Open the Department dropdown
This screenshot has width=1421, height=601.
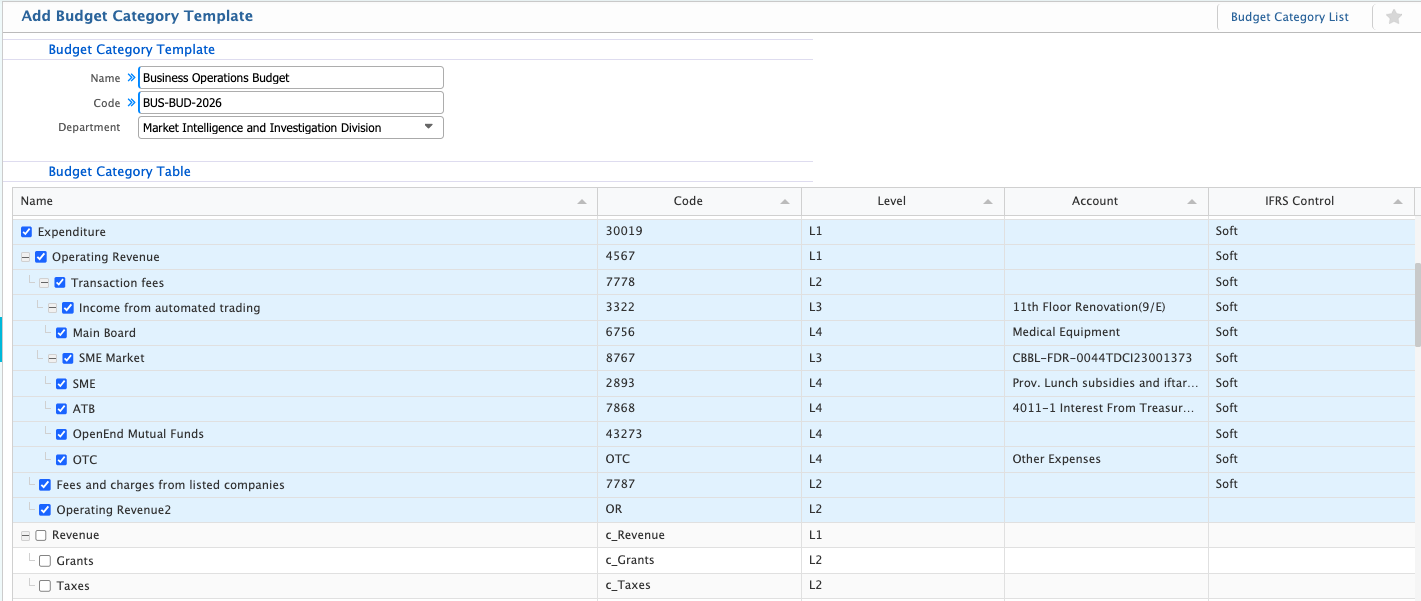[428, 127]
